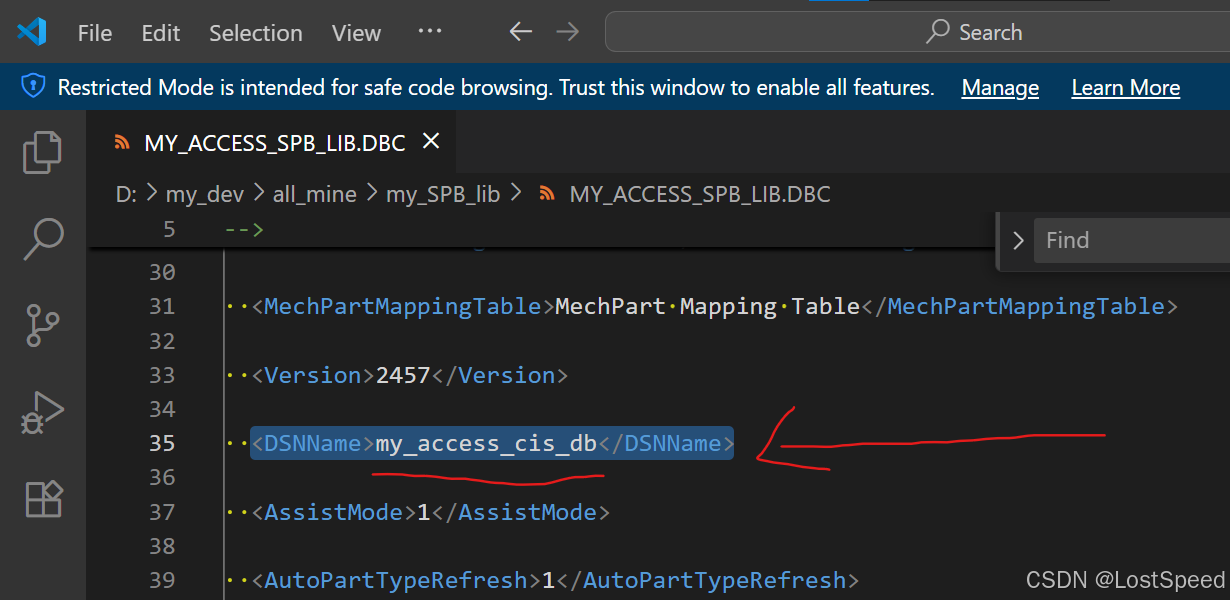Click the top Search command box
This screenshot has height=600, width=1230.
pos(915,32)
